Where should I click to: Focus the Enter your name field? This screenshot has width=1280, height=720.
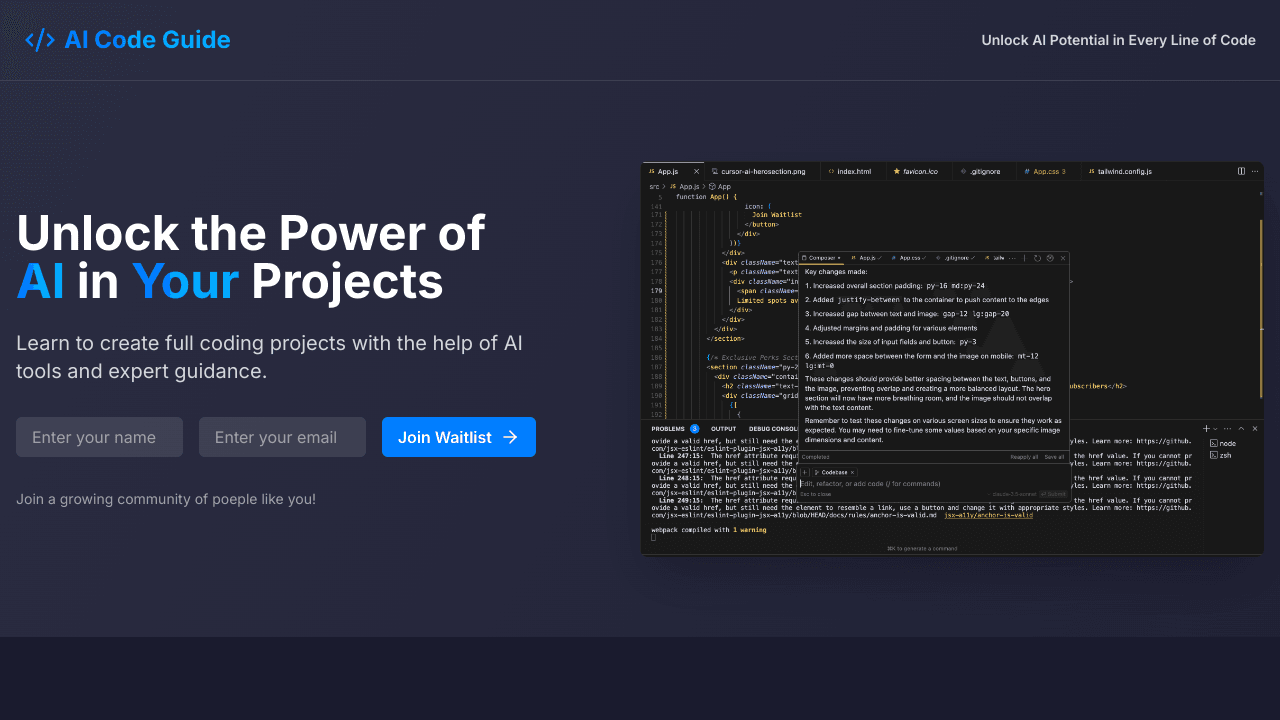pos(99,437)
